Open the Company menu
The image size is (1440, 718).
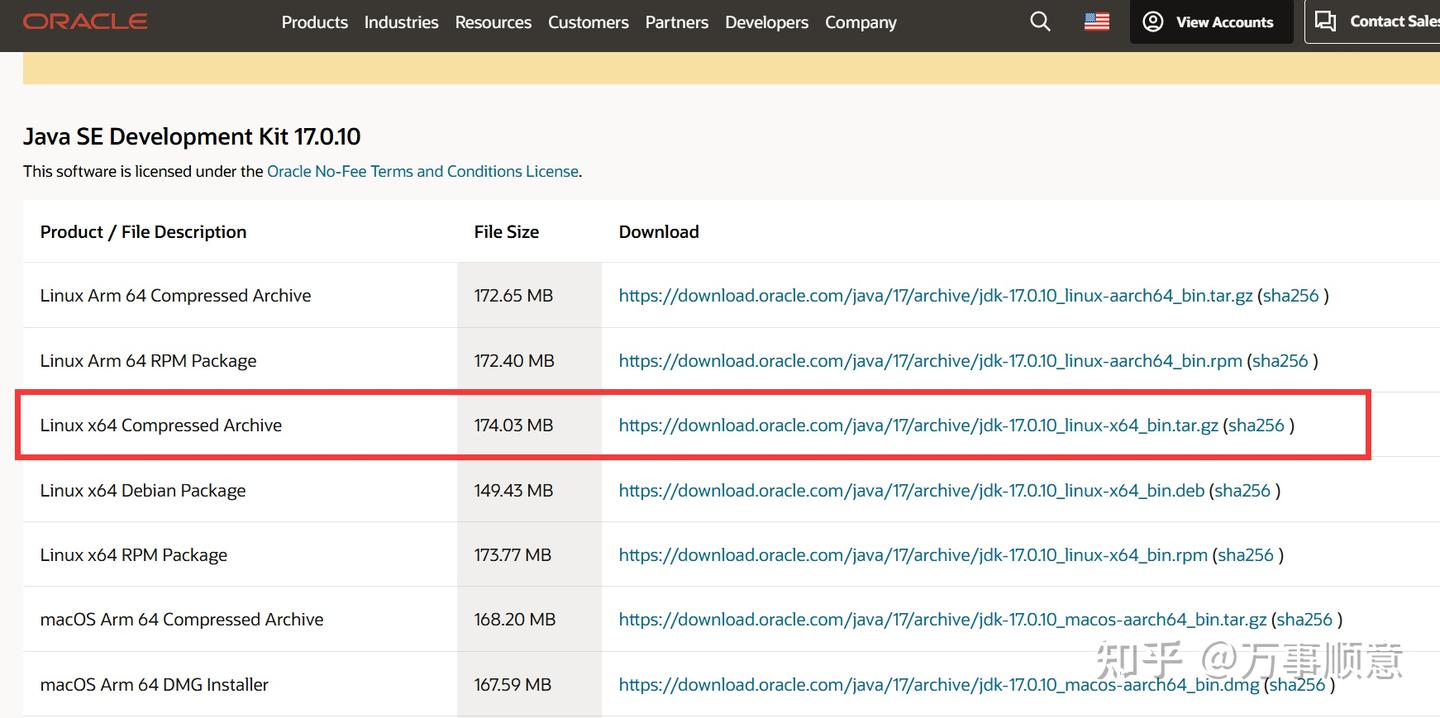860,22
